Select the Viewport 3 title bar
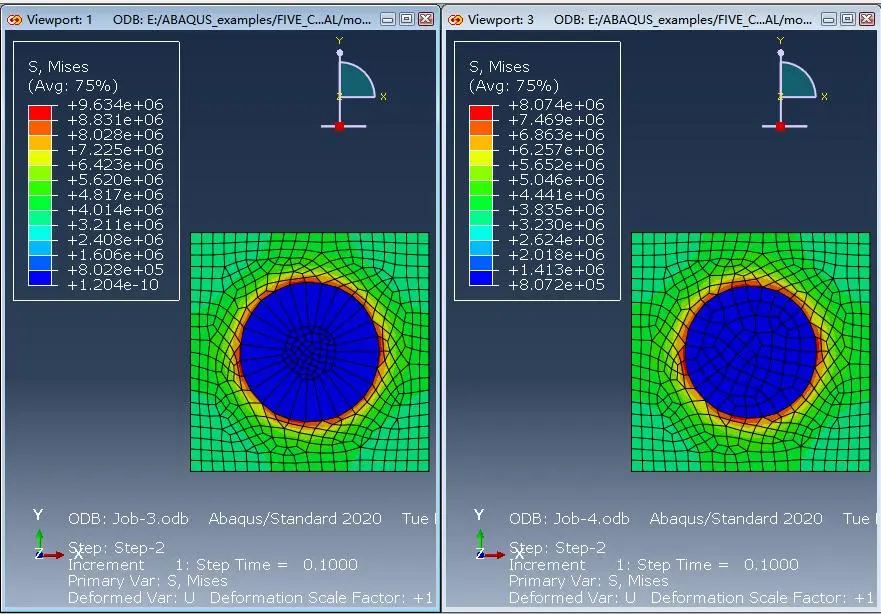The width and height of the screenshot is (881, 614). point(661,20)
